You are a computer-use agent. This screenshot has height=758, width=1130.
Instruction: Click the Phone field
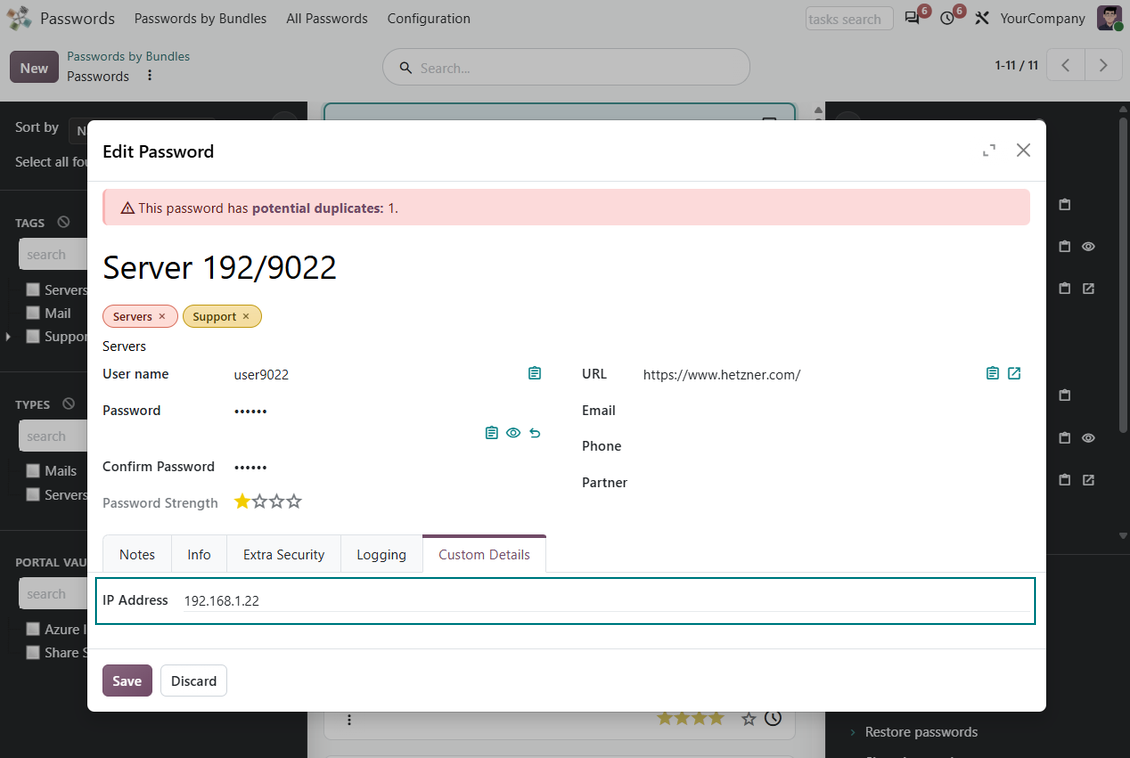835,446
